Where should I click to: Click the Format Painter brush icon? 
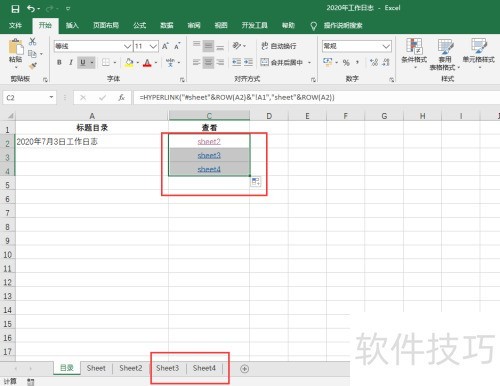tap(33, 66)
